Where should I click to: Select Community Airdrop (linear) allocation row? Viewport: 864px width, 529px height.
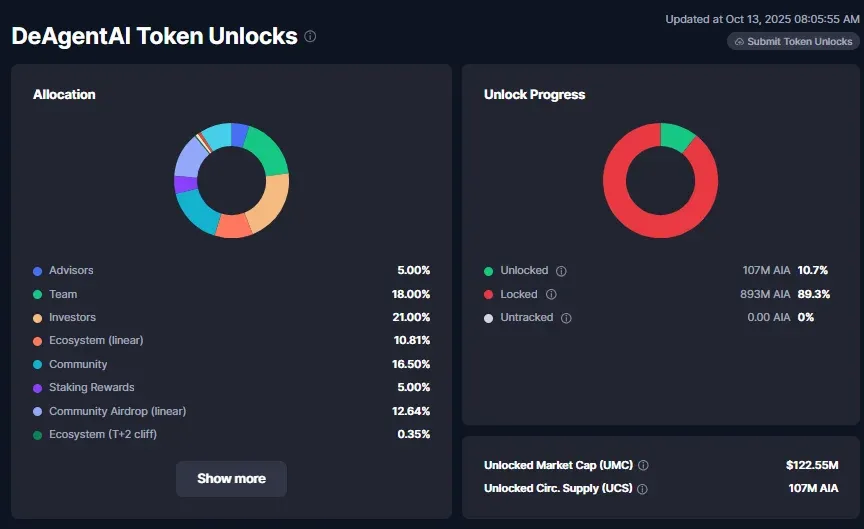117,411
